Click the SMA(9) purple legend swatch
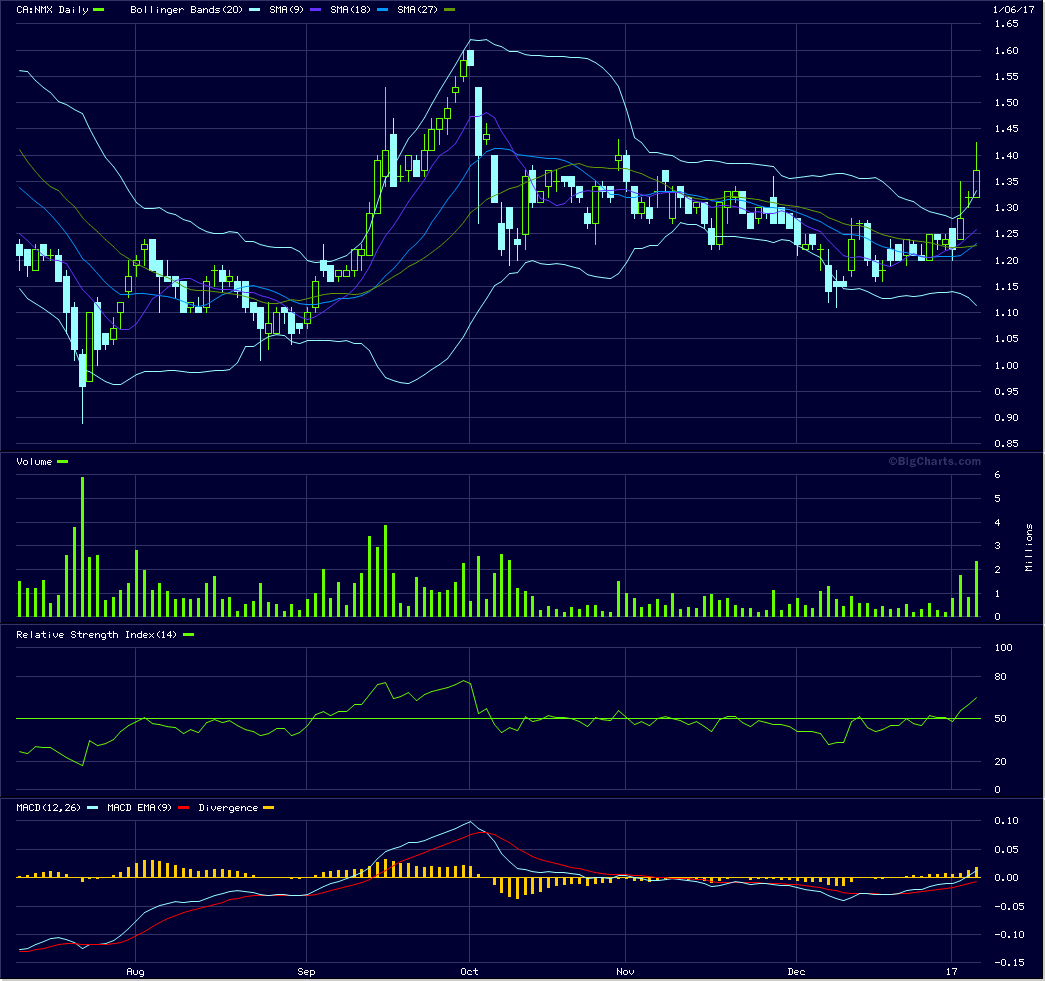Viewport: 1045px width, 981px height. point(316,10)
